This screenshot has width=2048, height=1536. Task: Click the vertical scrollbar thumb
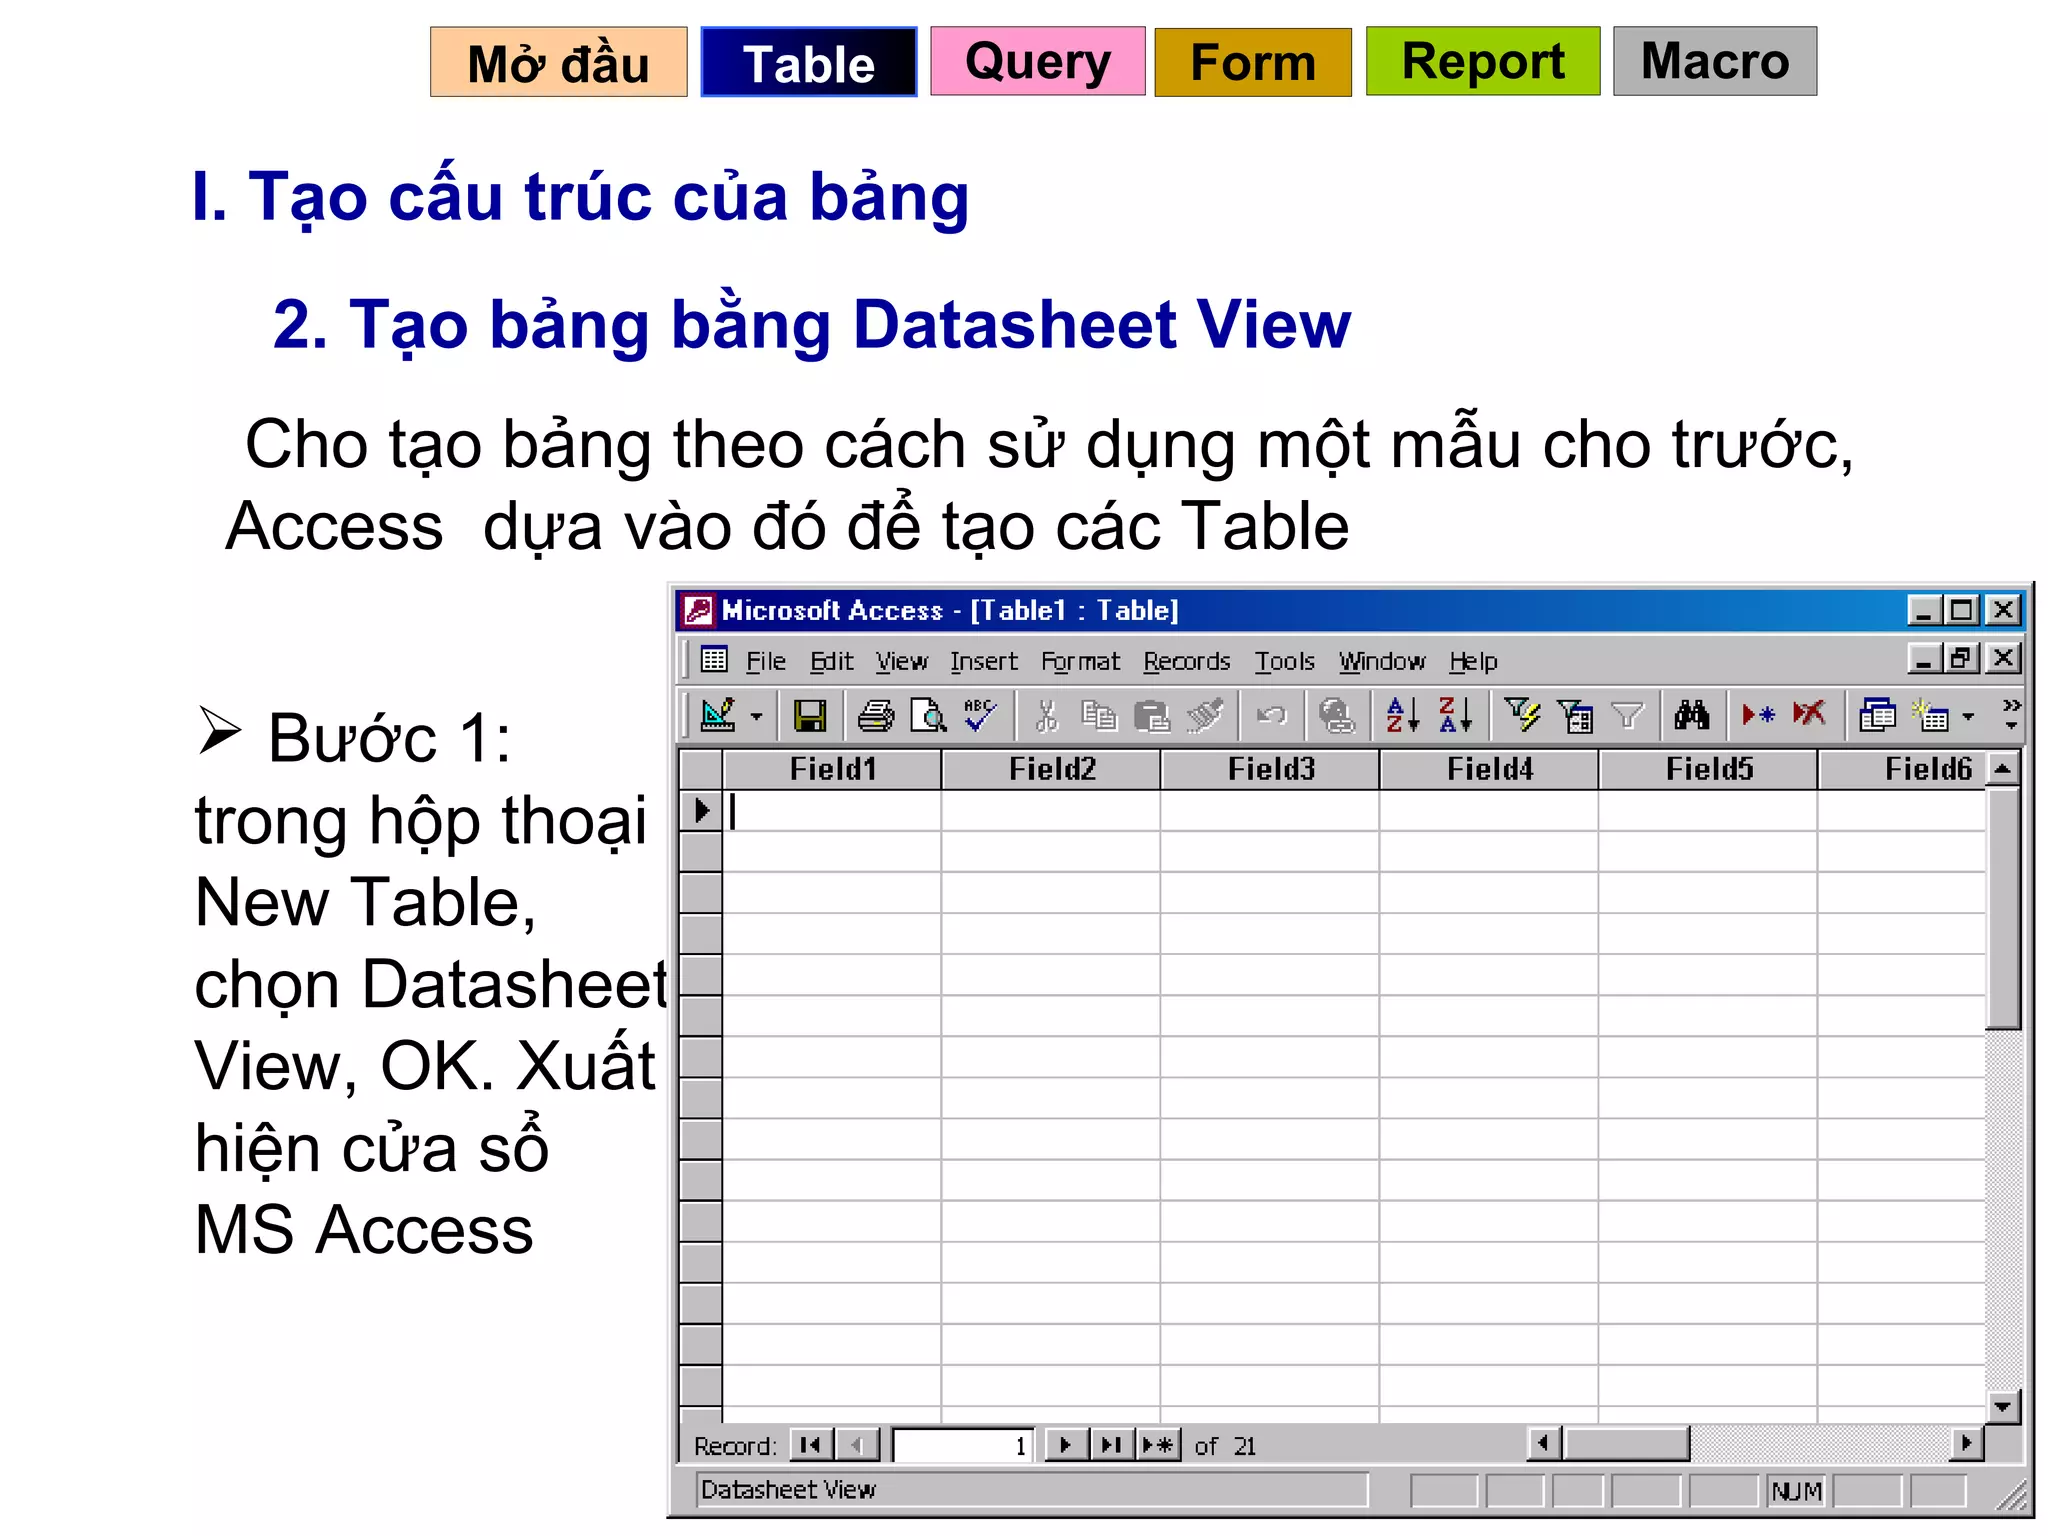[x=2003, y=908]
